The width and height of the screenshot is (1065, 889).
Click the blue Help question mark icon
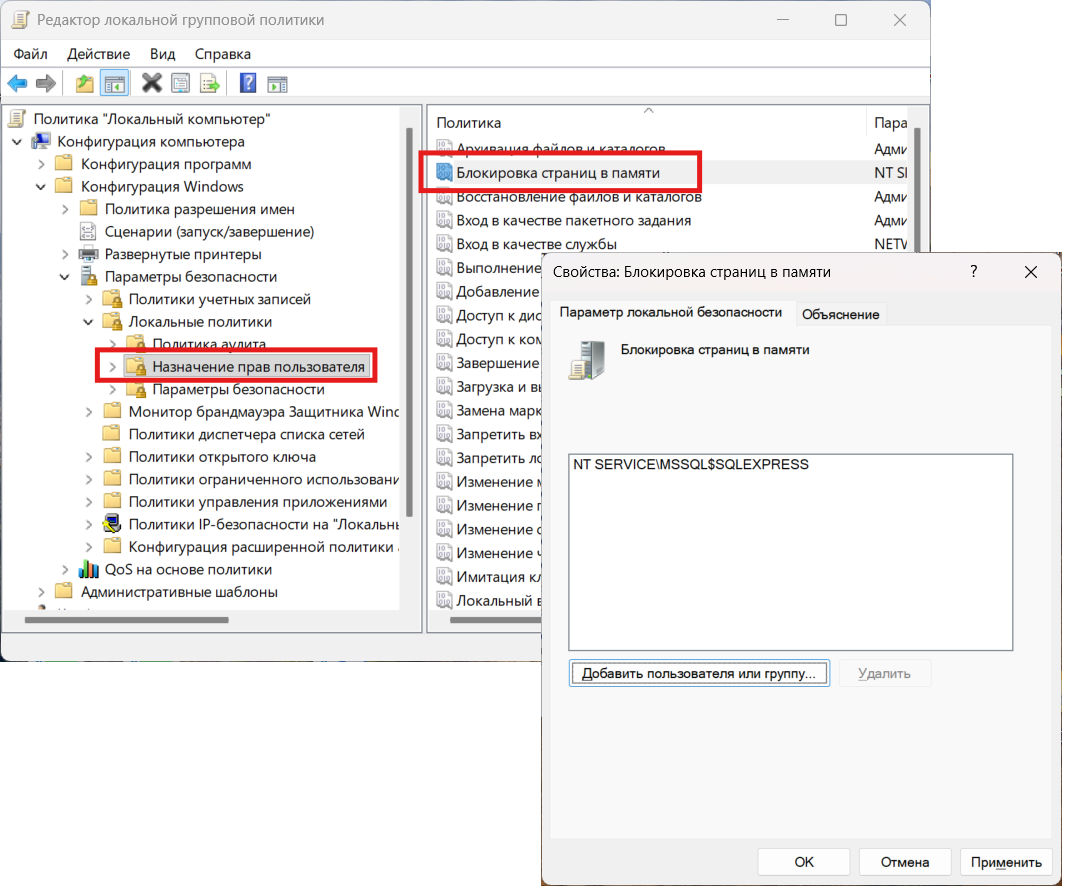pos(248,83)
